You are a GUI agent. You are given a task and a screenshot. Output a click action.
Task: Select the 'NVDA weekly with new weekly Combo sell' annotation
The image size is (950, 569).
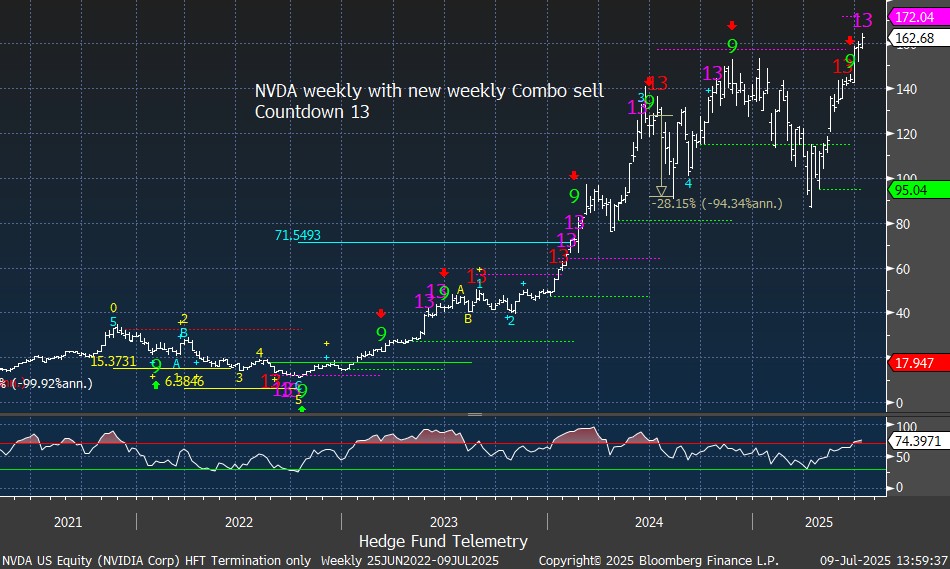(429, 91)
